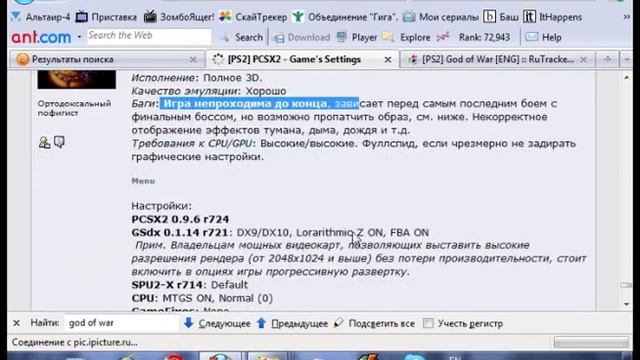The image size is (640, 360).
Task: Open the Приставка bookmark
Action: tap(107, 17)
